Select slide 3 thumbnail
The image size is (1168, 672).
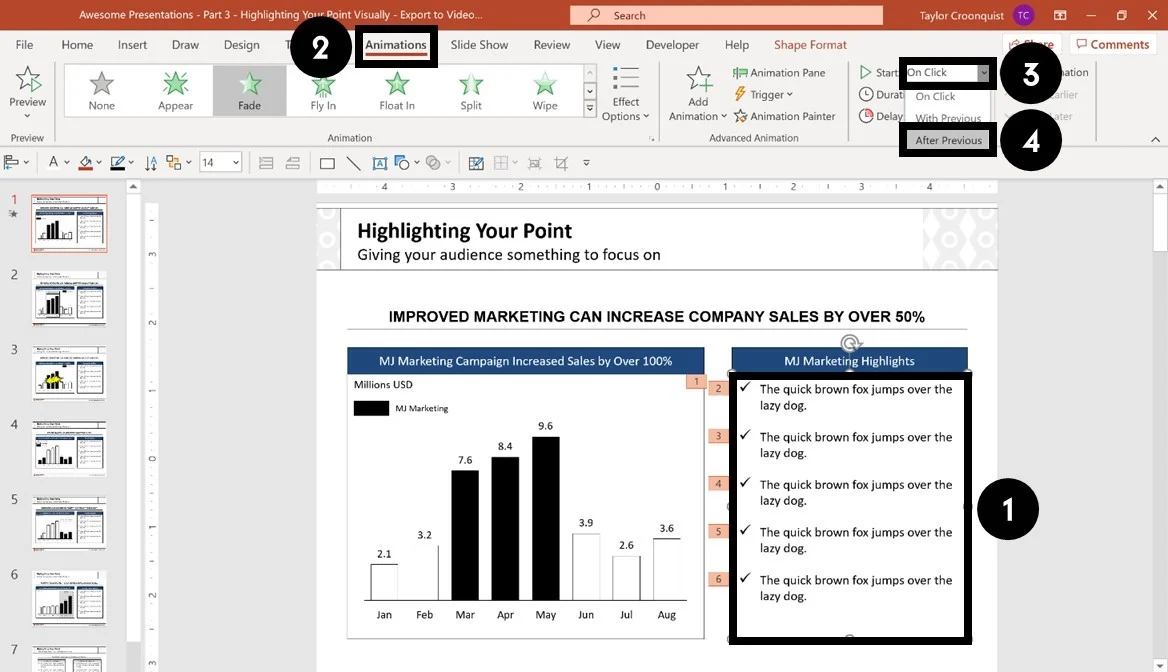point(69,373)
